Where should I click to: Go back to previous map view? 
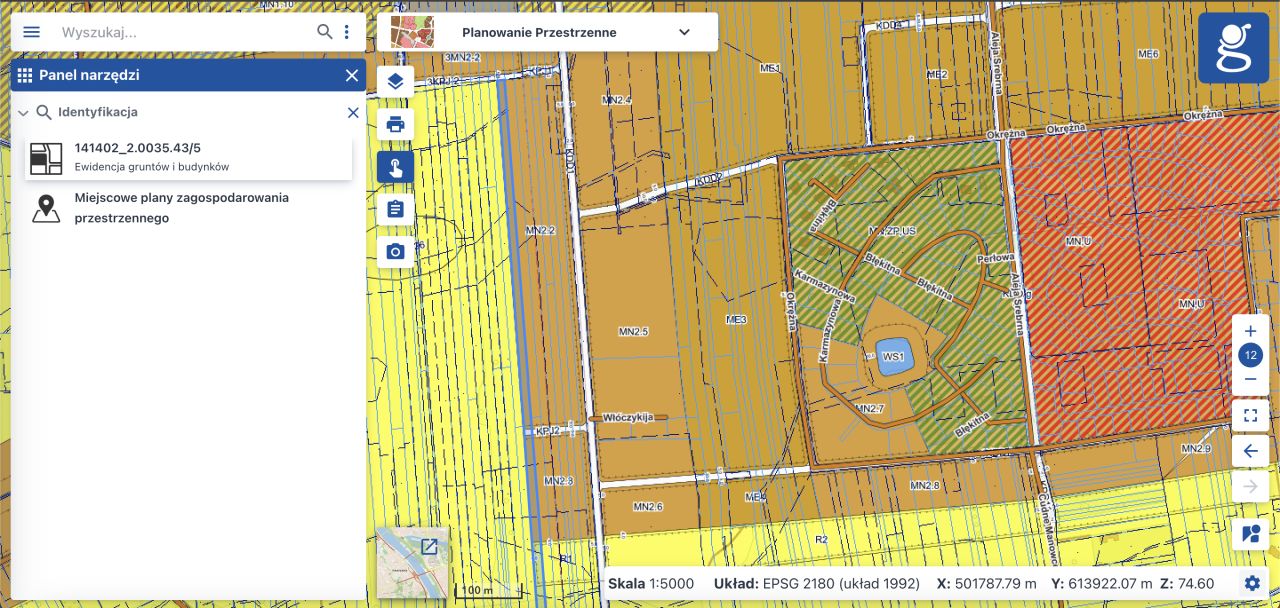click(1250, 451)
